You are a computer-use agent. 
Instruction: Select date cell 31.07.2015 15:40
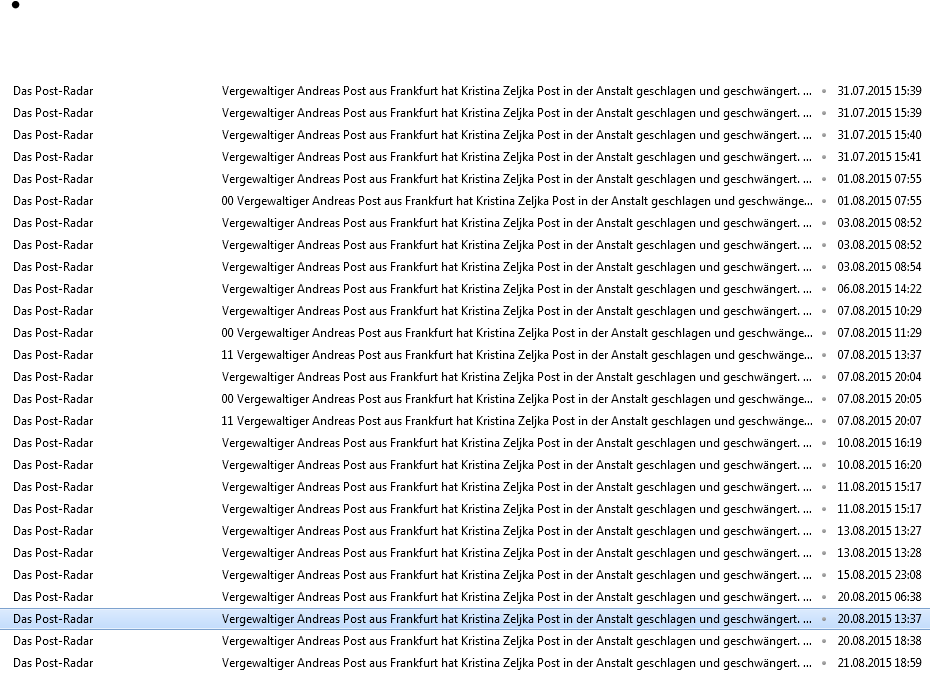tap(879, 135)
